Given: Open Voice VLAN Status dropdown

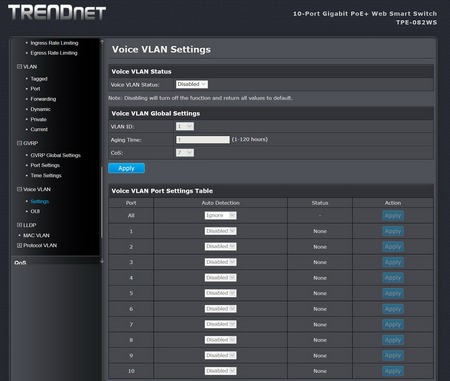Looking at the screenshot, I should [x=192, y=84].
